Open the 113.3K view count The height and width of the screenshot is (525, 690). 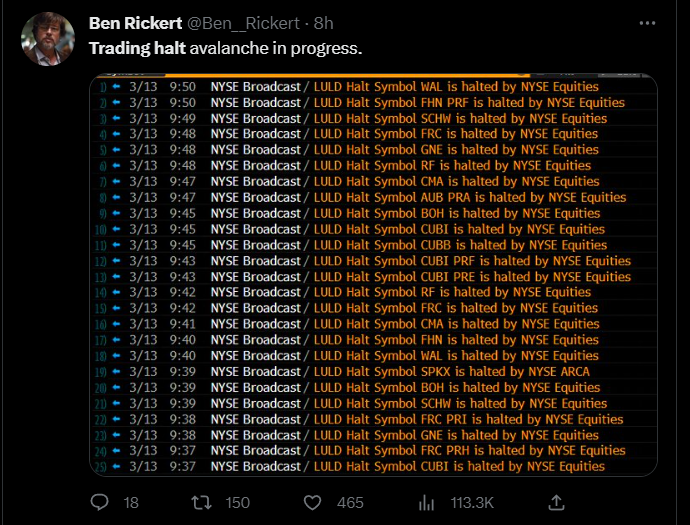tap(472, 503)
